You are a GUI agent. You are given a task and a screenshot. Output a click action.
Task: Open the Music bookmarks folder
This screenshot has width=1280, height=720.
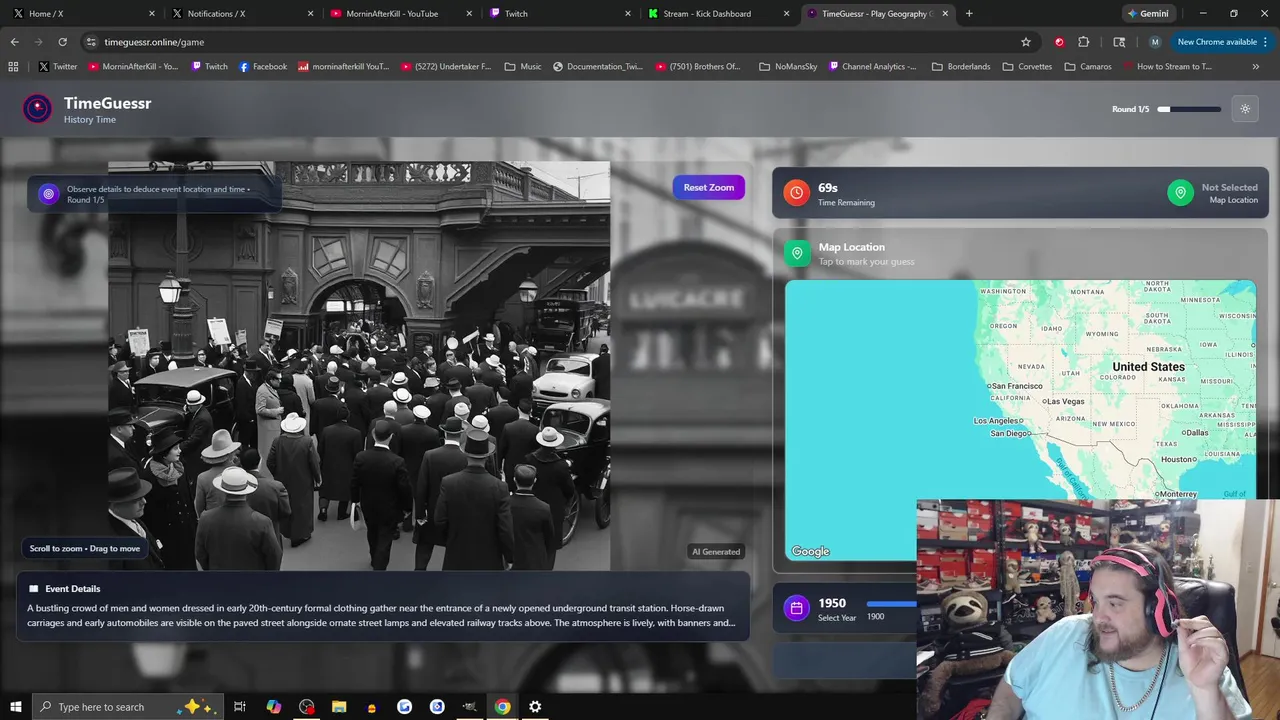click(523, 66)
